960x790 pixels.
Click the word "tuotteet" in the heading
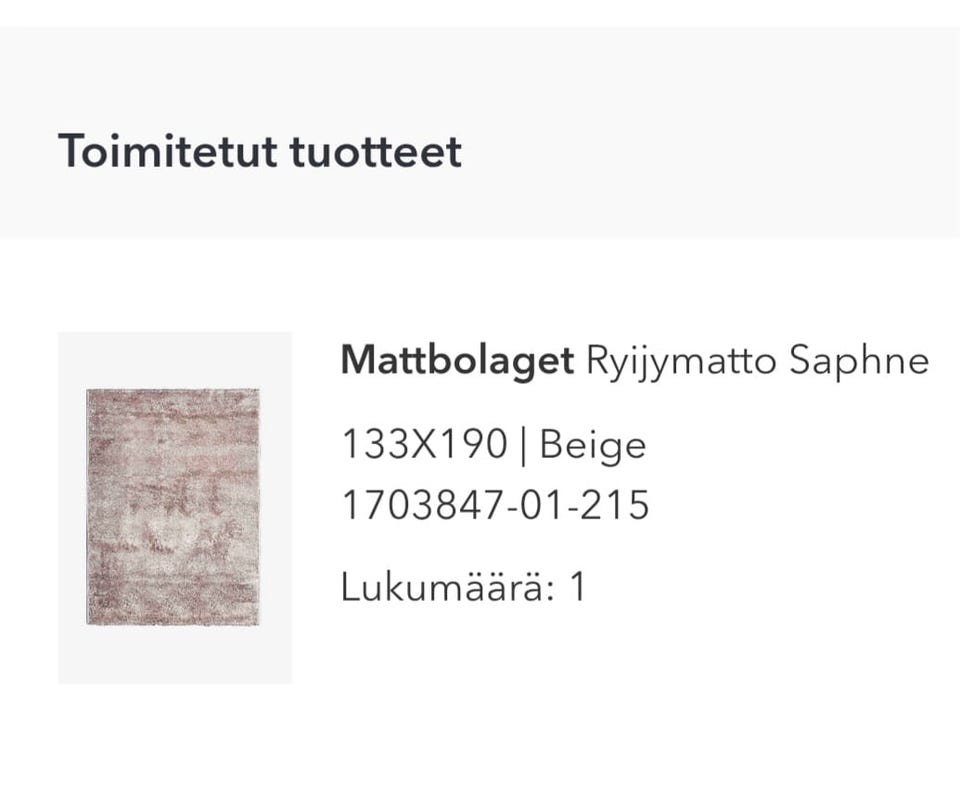(x=376, y=151)
